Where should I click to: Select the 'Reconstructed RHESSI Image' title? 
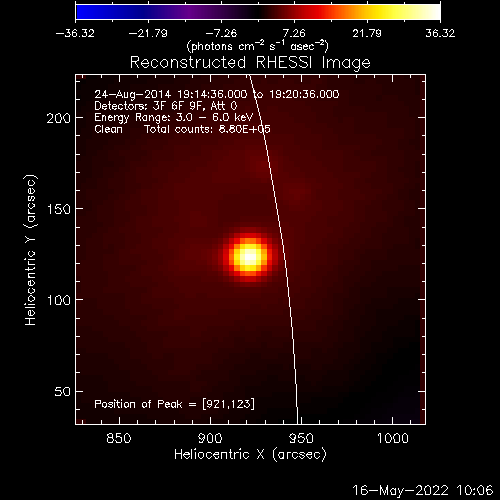point(250,62)
